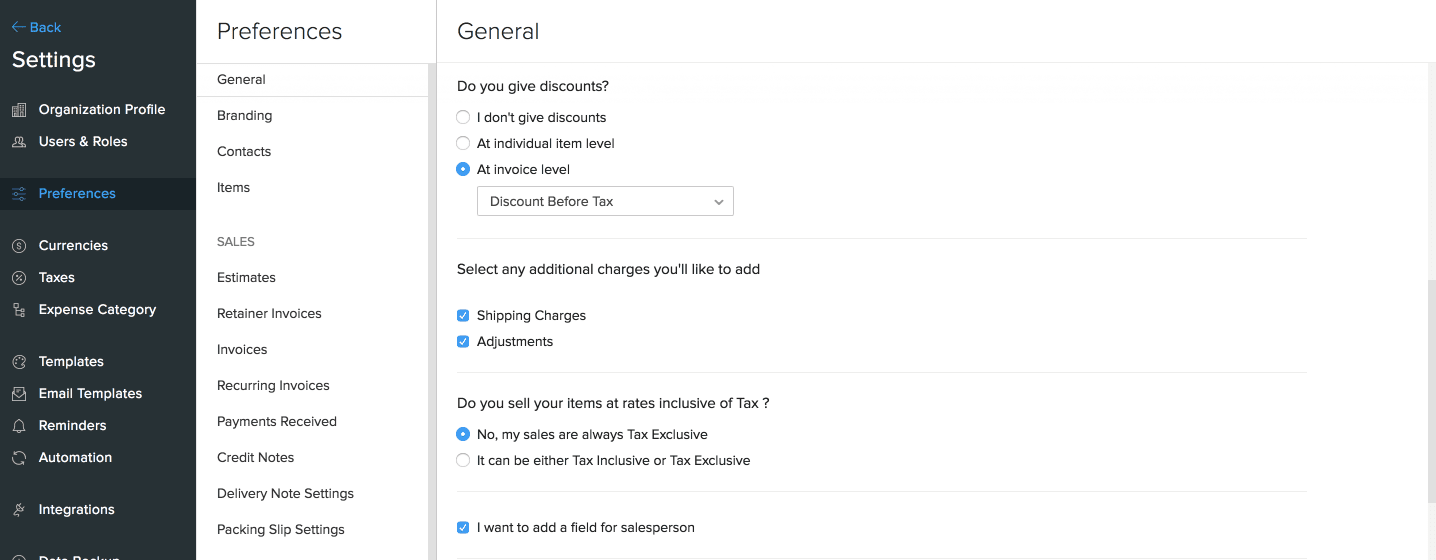Toggle the Adjustments checkbox
This screenshot has width=1436, height=560.
[x=463, y=341]
